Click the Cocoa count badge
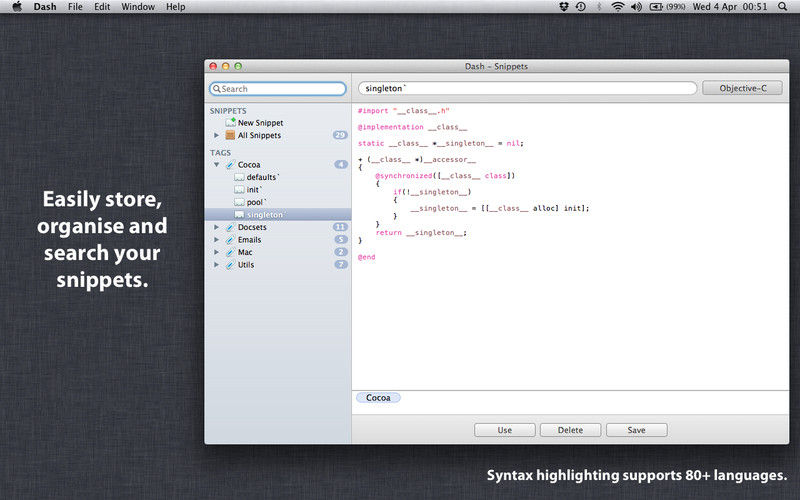Screen dimensions: 800x500 pyautogui.click(x=341, y=164)
